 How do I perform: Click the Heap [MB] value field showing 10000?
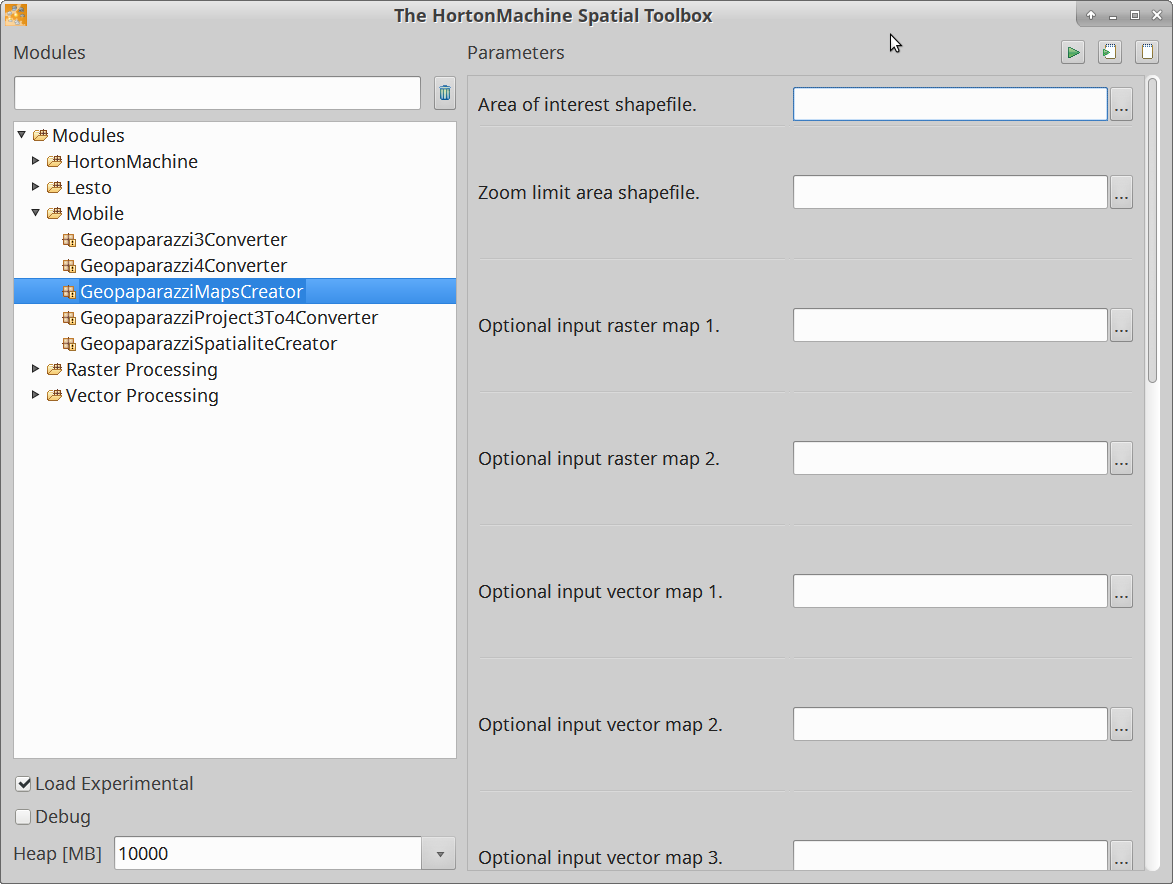268,853
